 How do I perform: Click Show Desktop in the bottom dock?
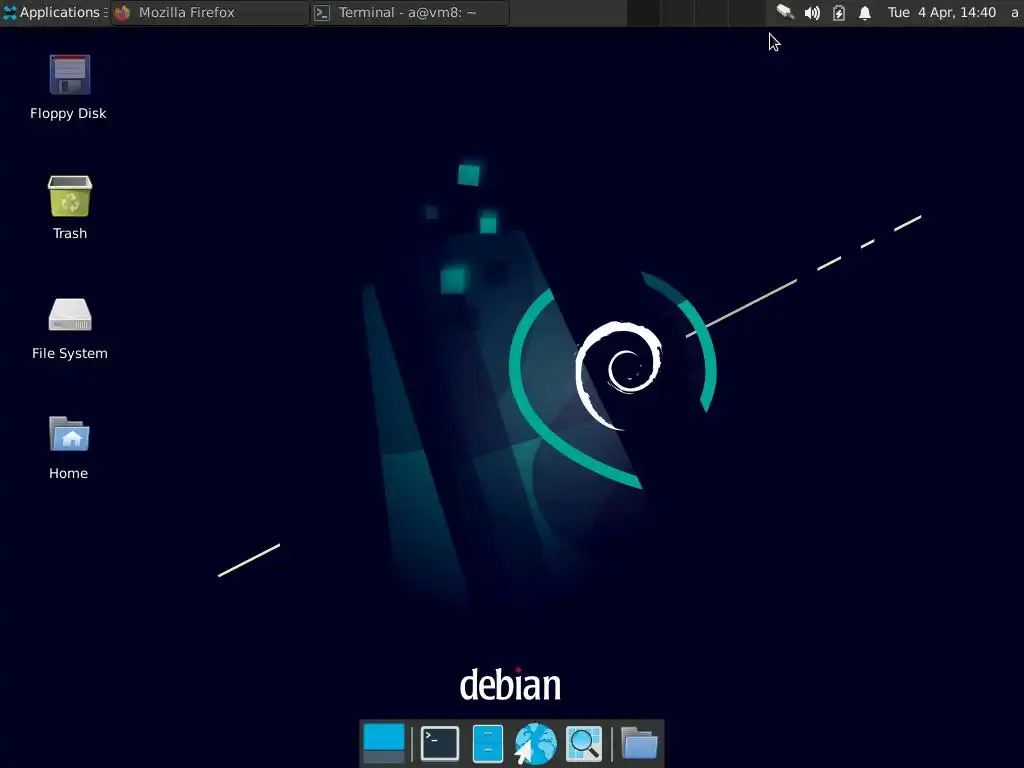[384, 743]
